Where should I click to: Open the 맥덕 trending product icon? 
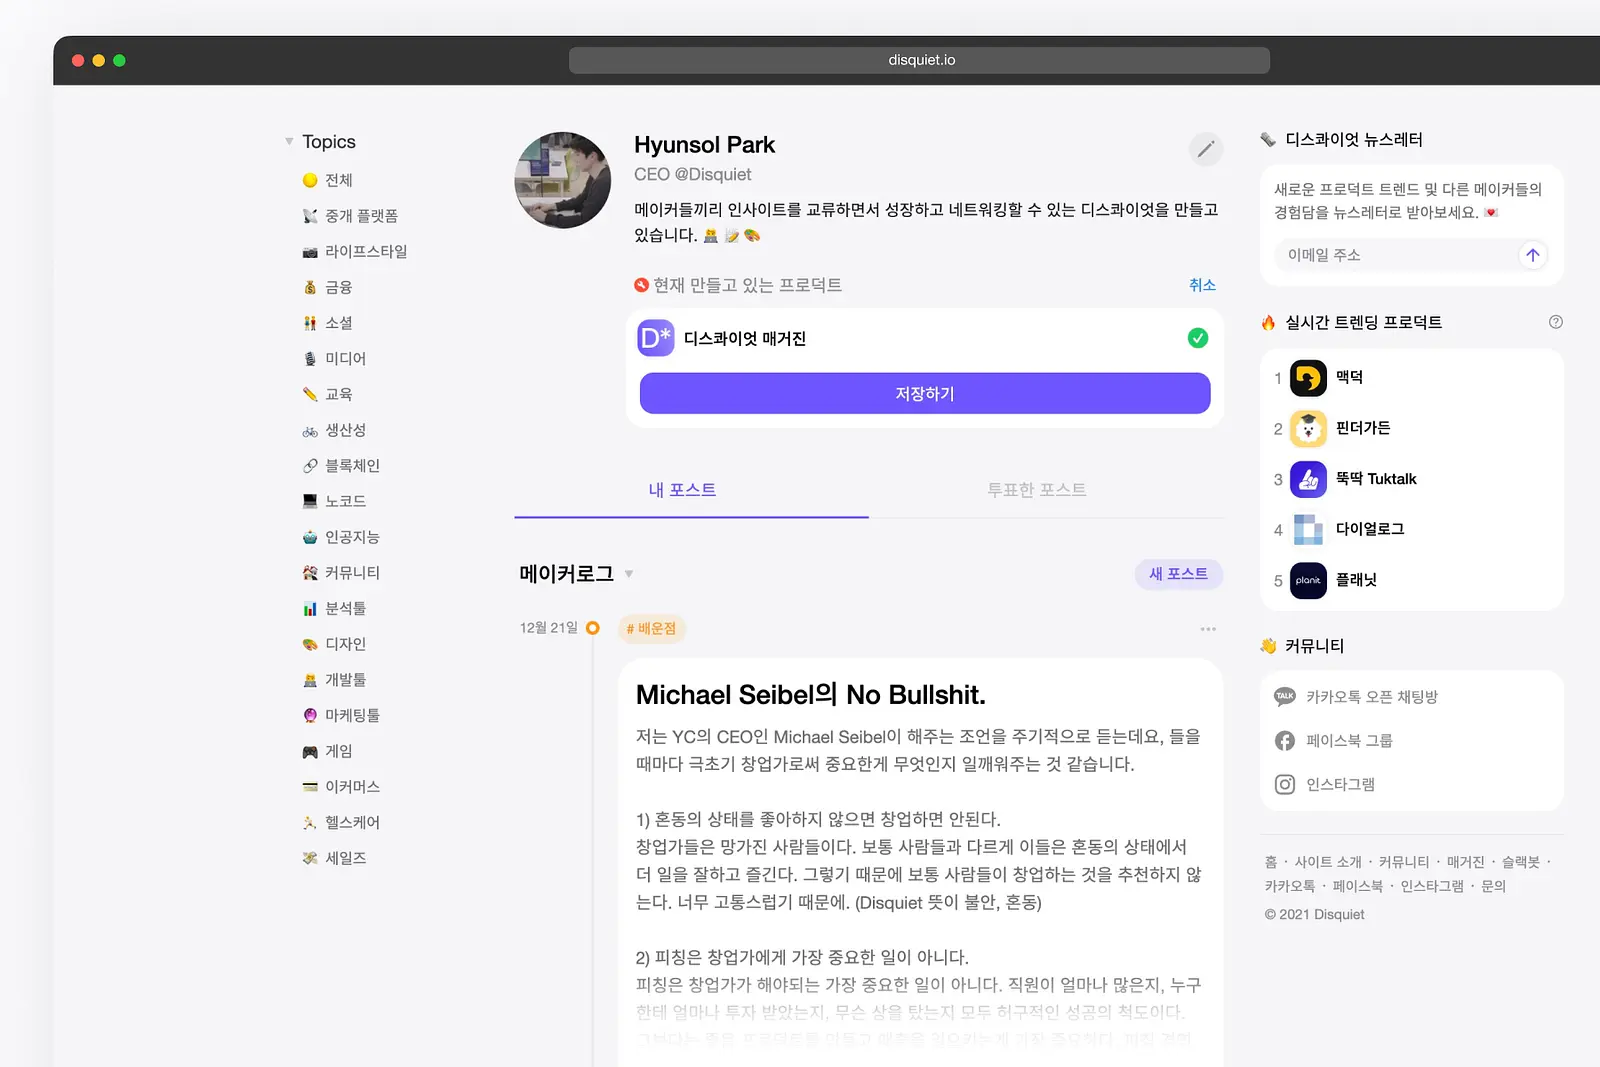click(1308, 378)
